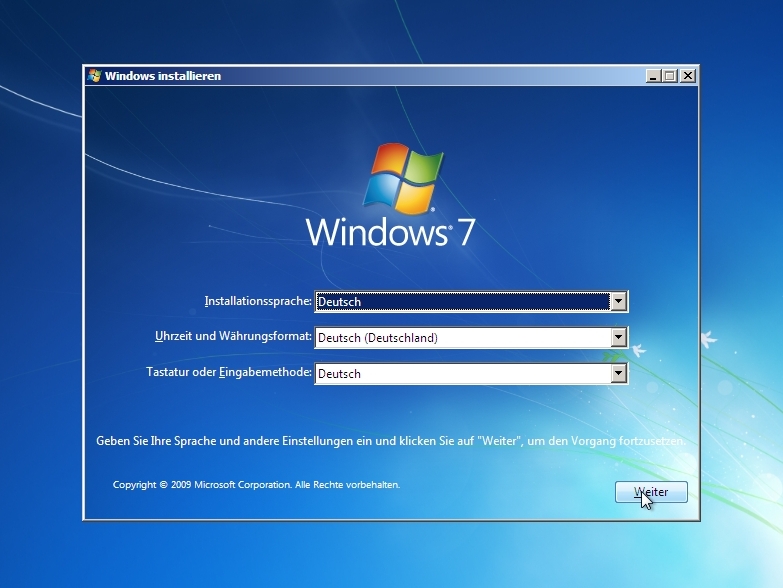Maximize the Windows installieren window
The width and height of the screenshot is (783, 588).
(x=670, y=76)
